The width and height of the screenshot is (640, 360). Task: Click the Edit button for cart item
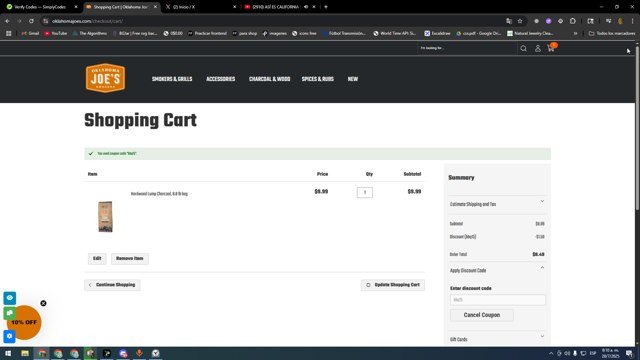pyautogui.click(x=97, y=258)
